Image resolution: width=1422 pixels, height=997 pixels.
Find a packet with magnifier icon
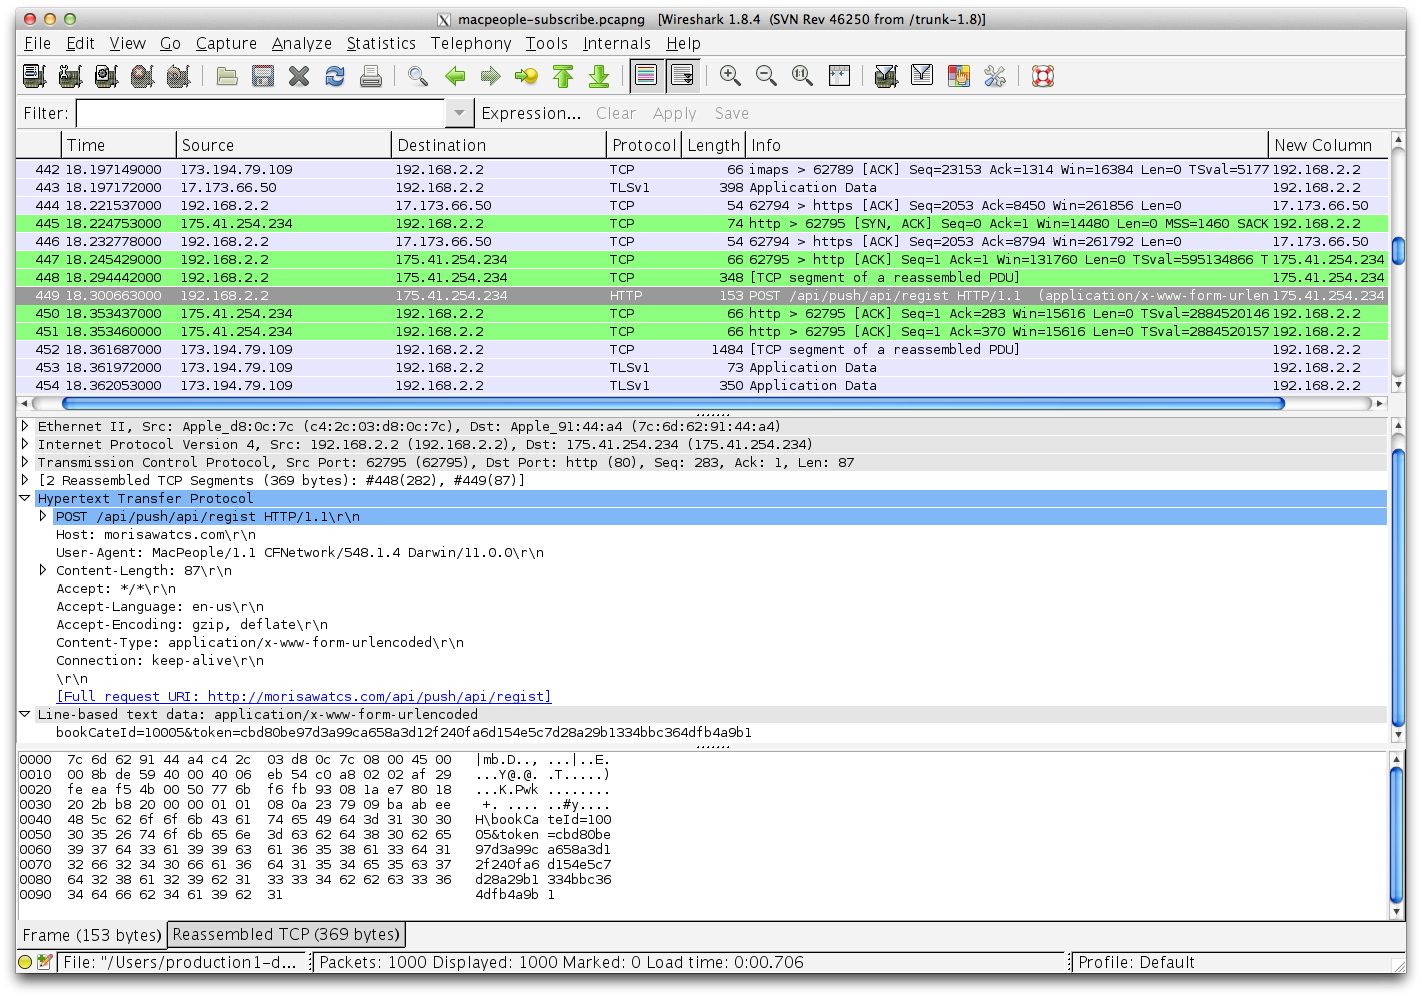click(418, 76)
